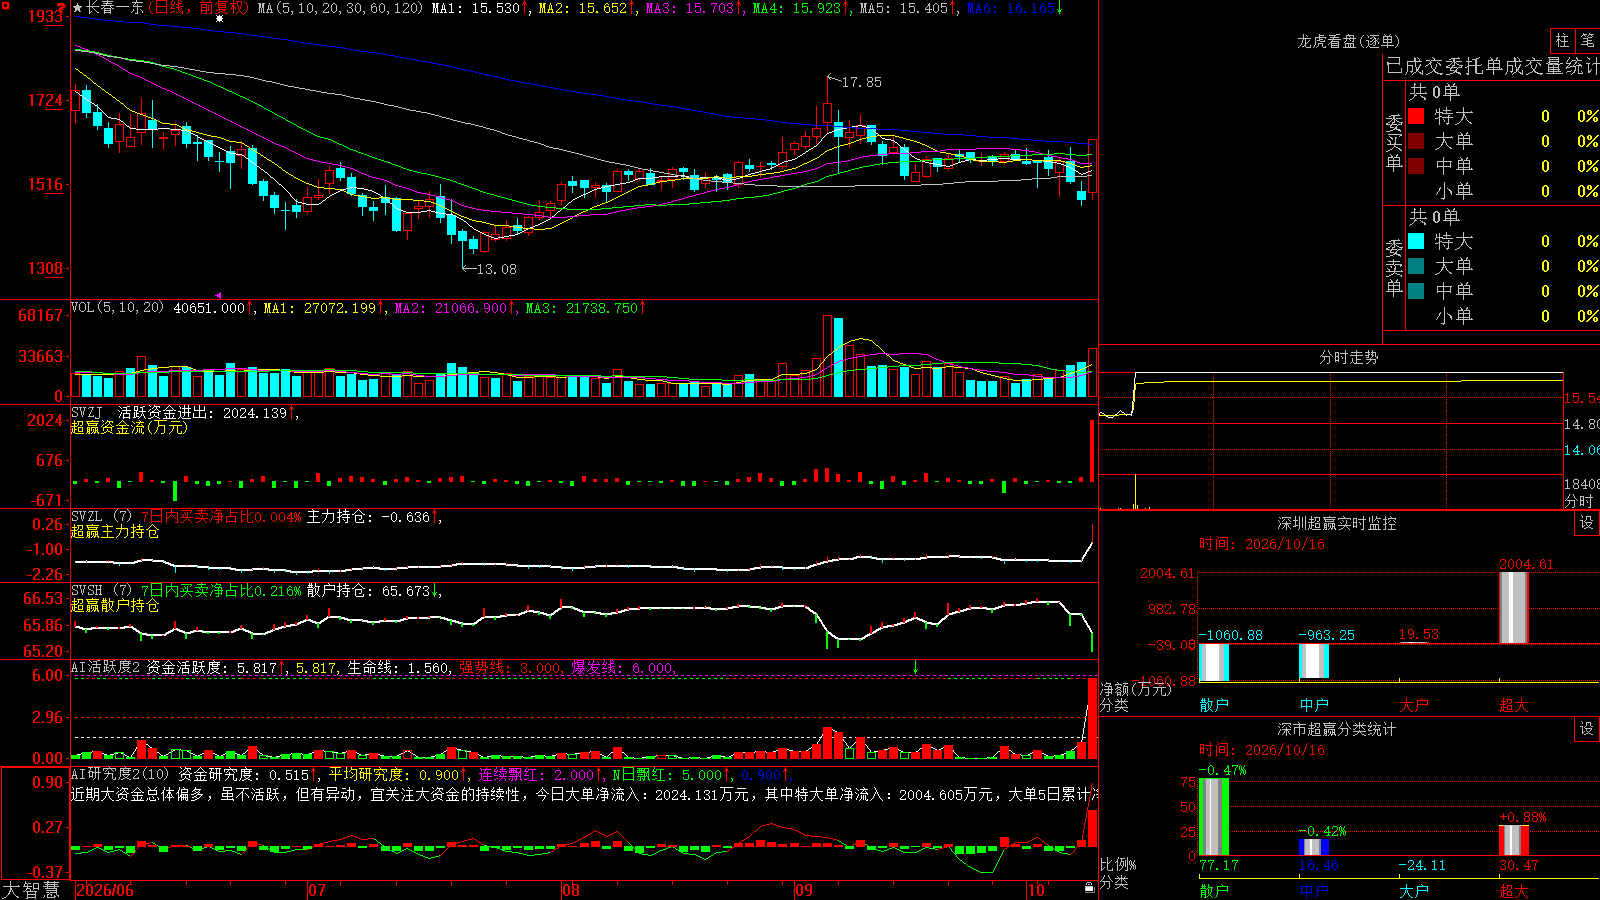The width and height of the screenshot is (1600, 900).
Task: Click the teal 中单 sell swatch
Action: [1416, 291]
